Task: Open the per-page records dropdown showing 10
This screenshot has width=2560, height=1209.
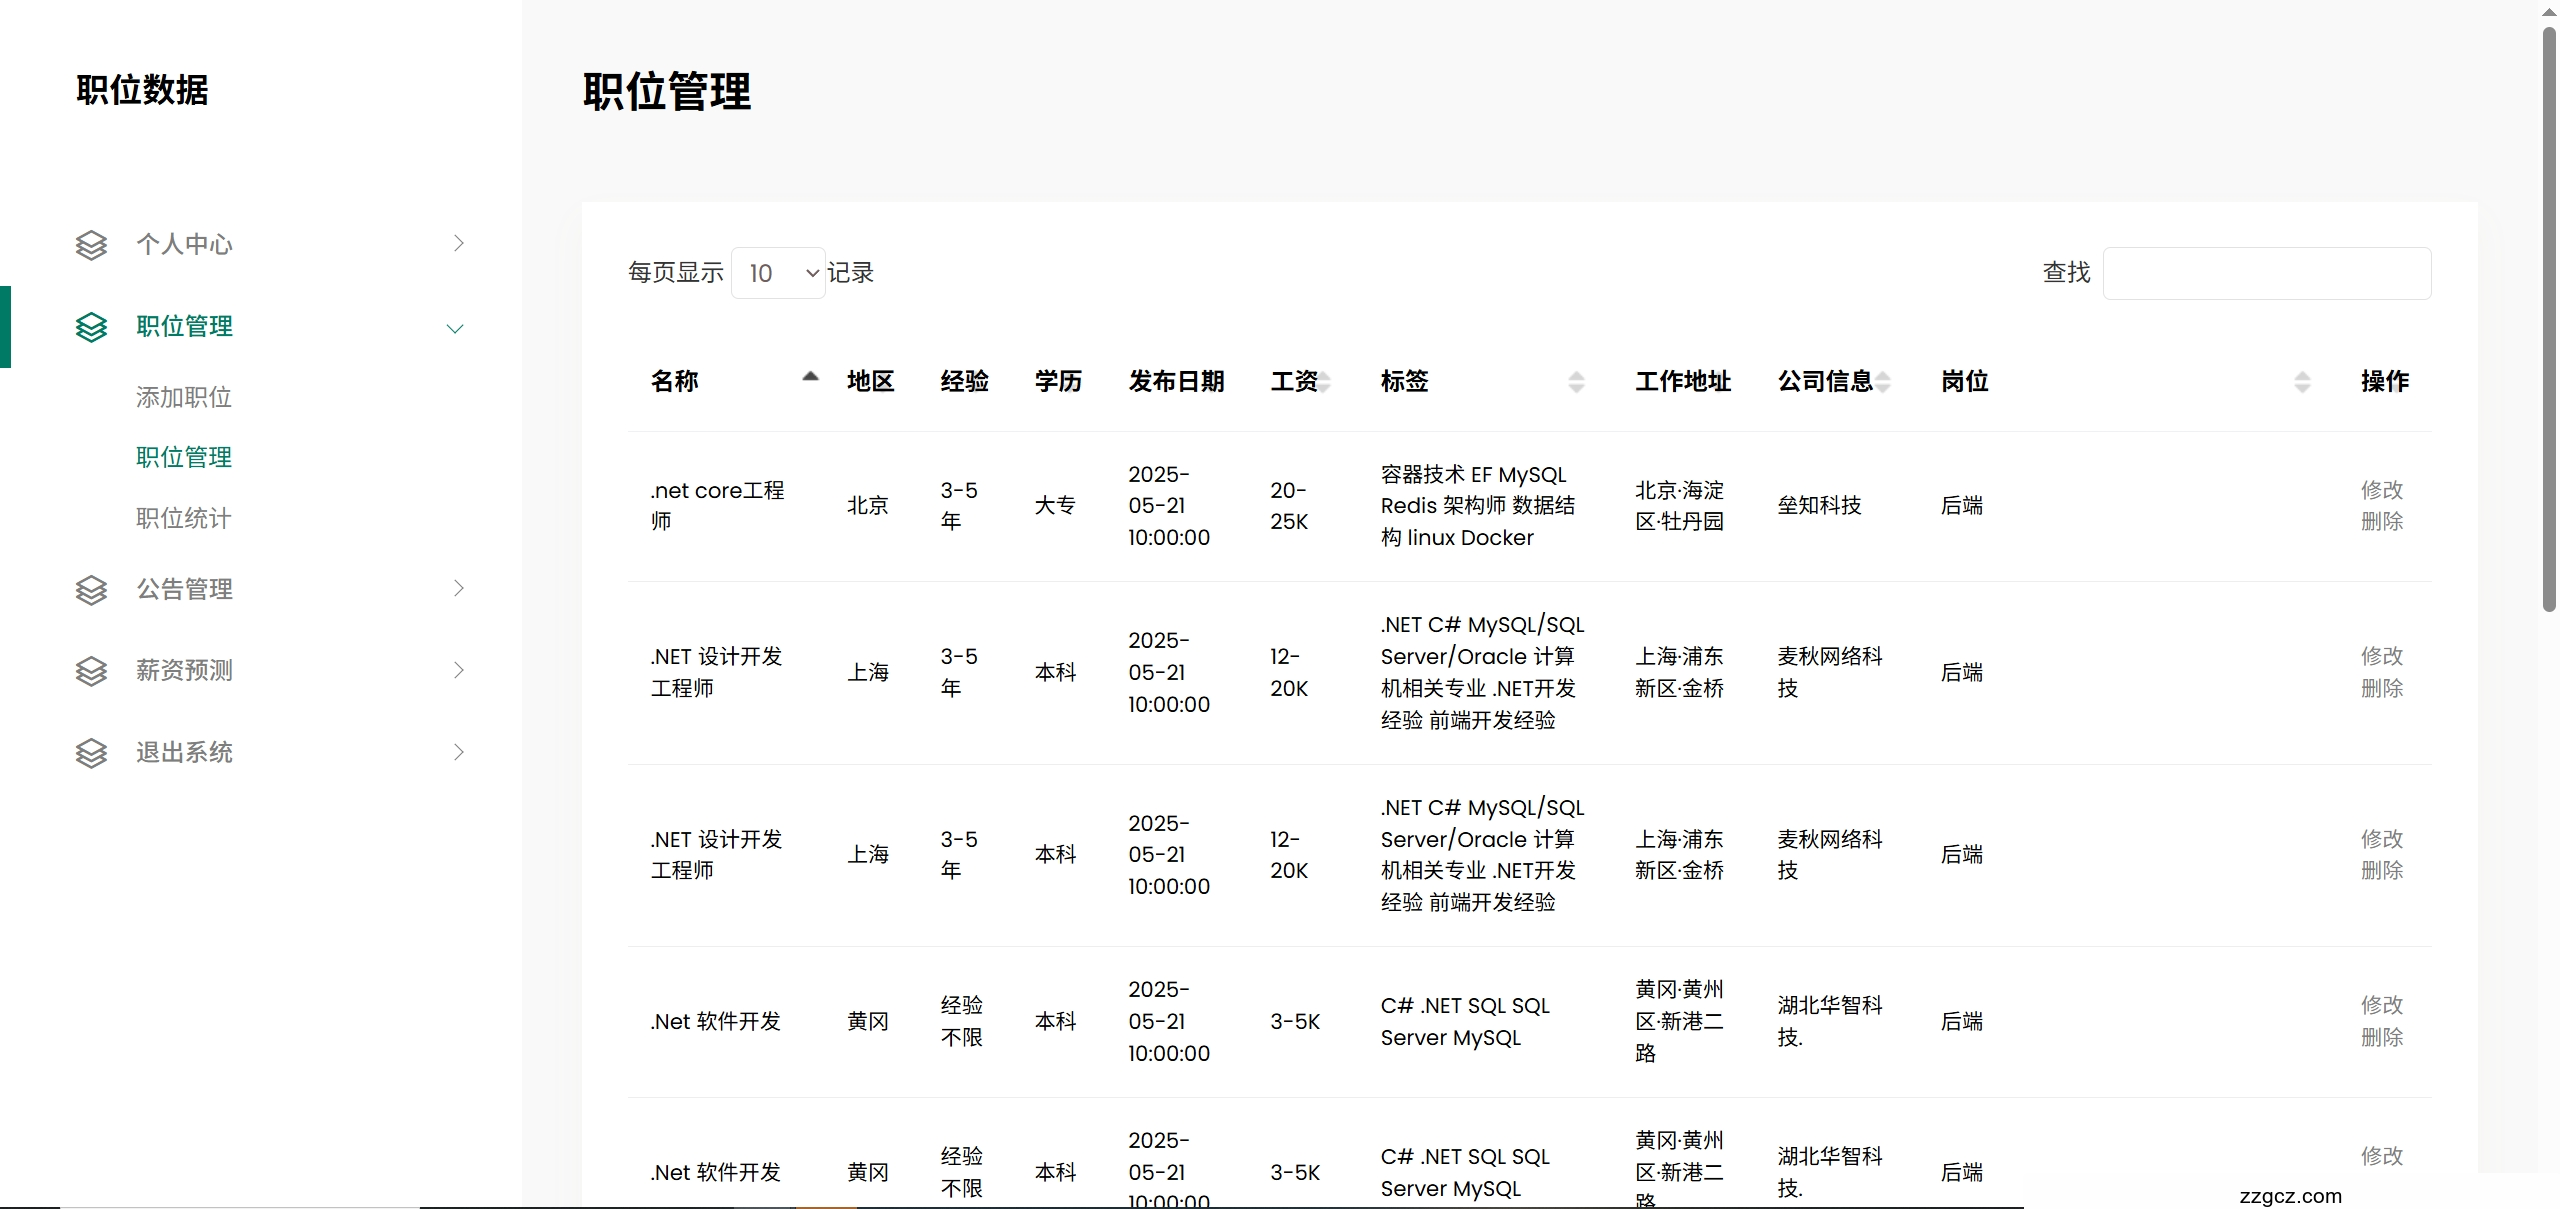Action: [778, 272]
